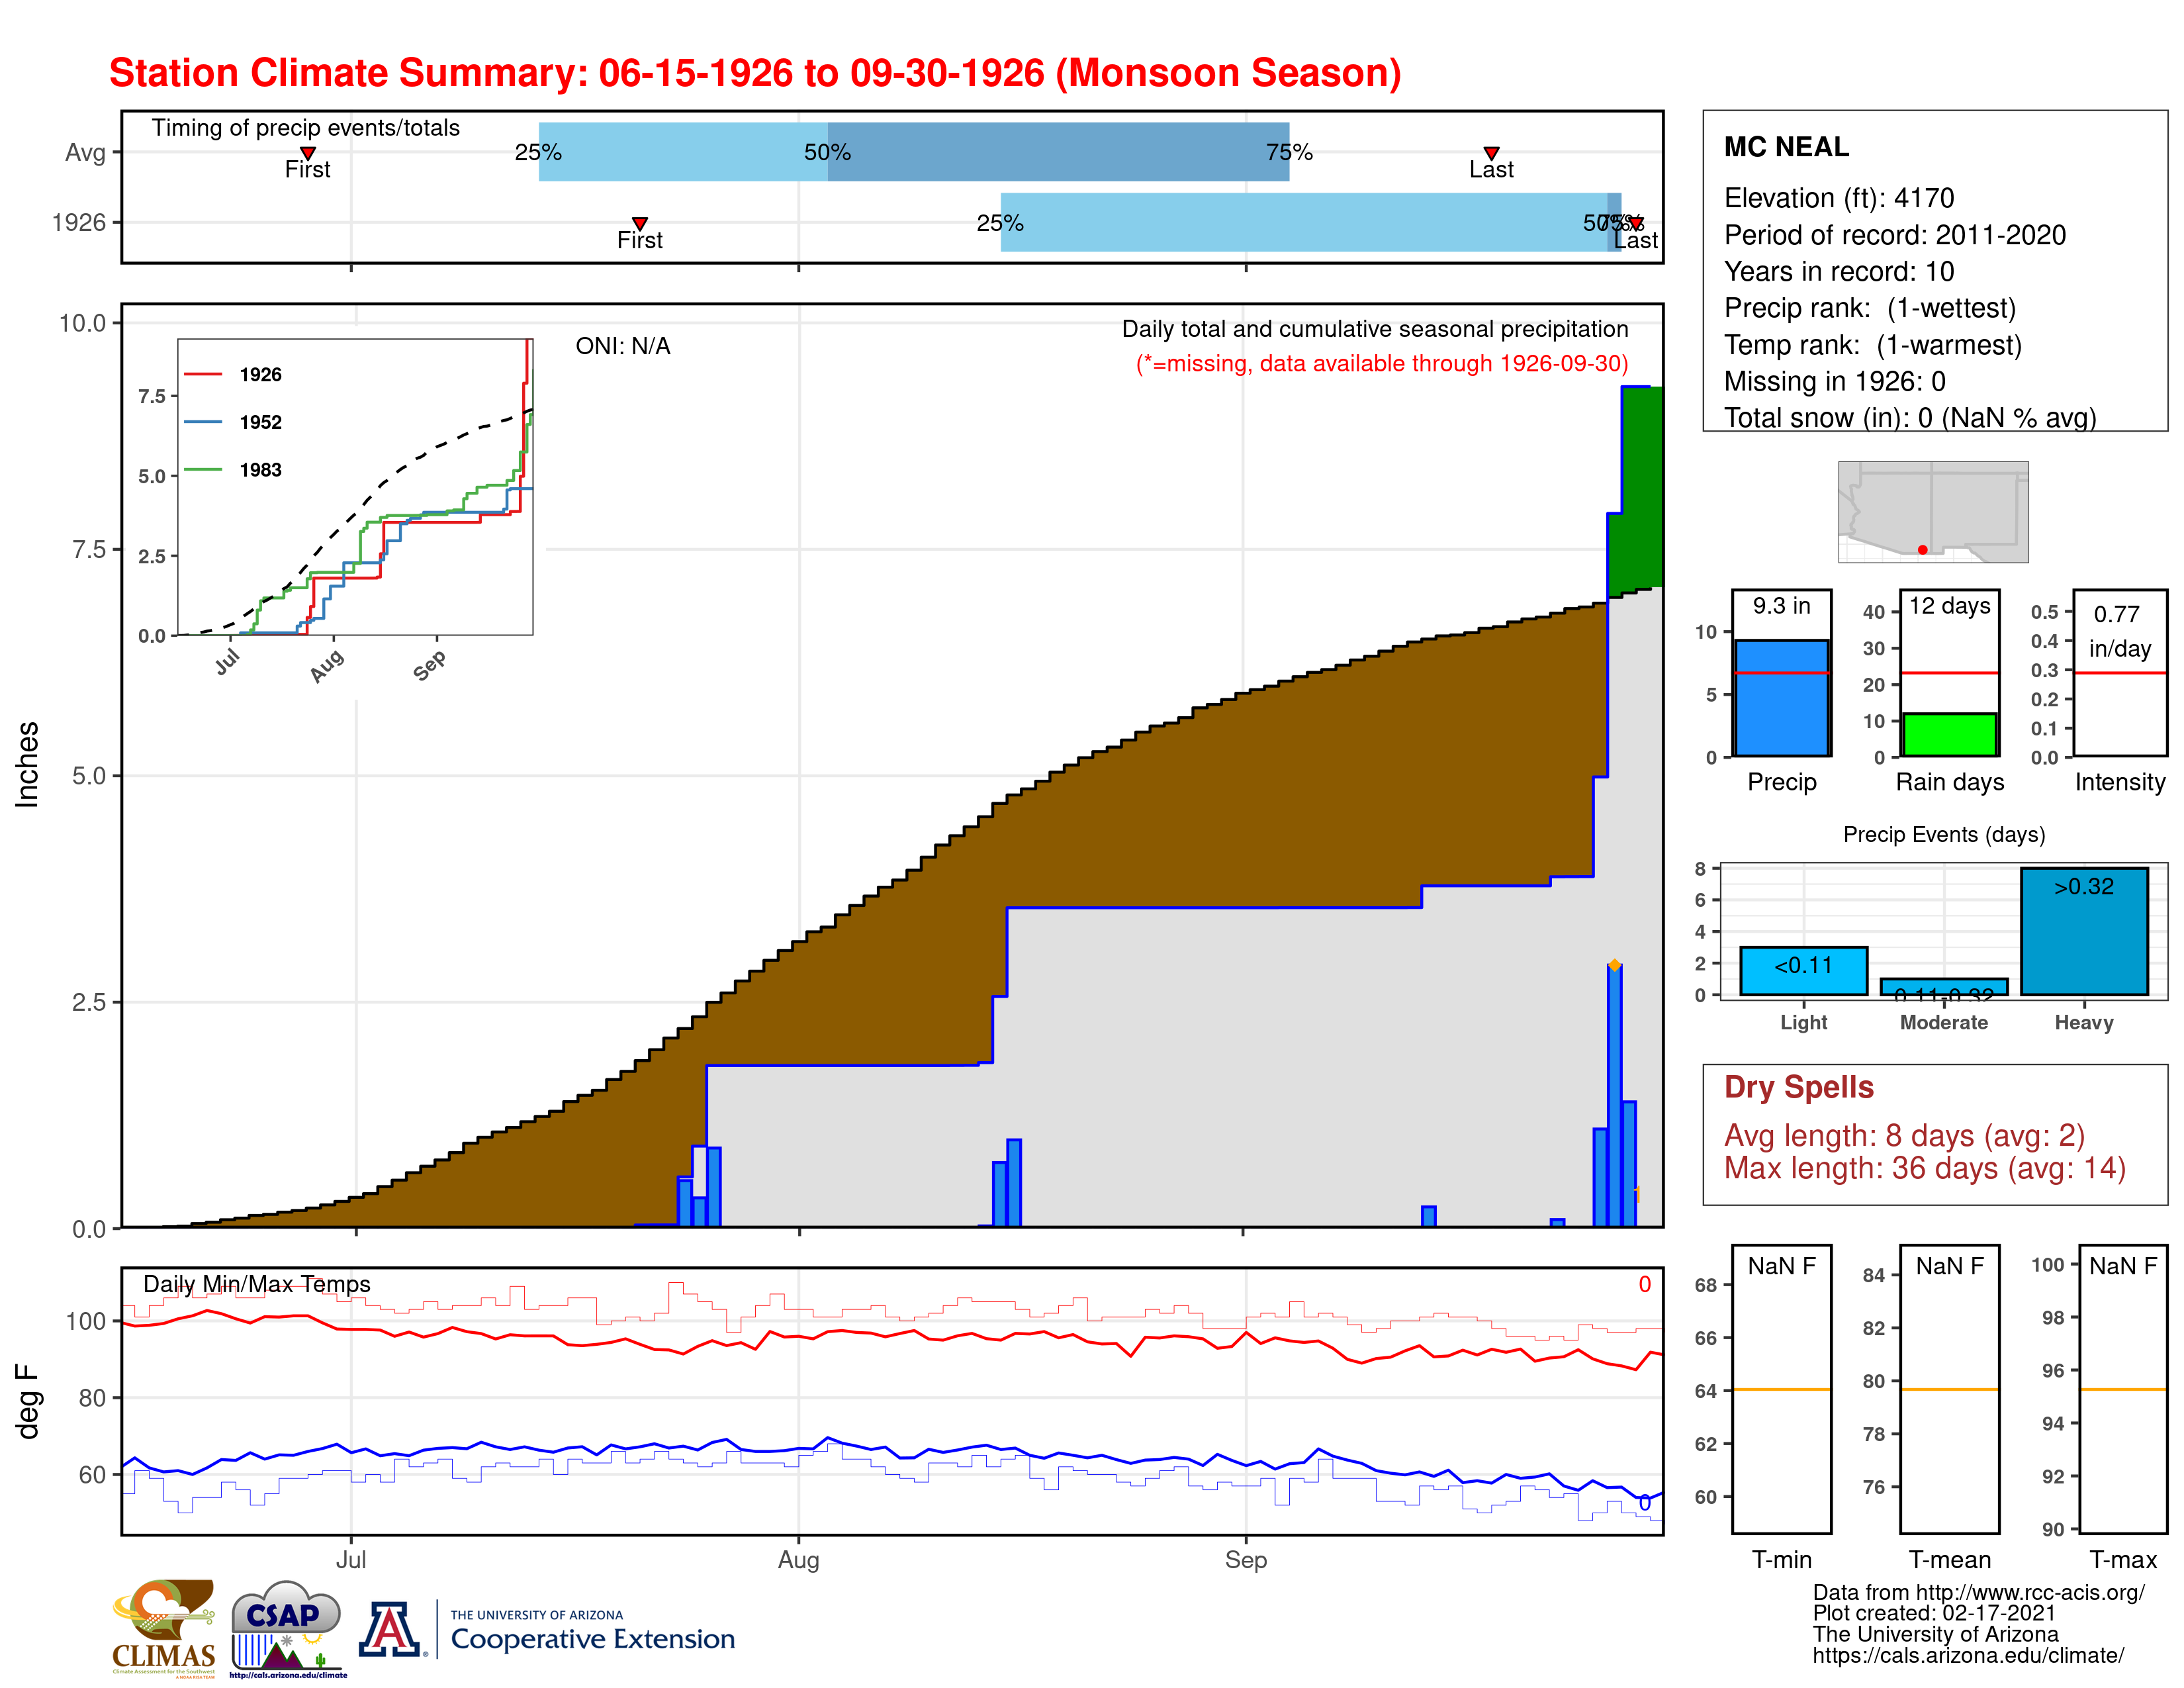This screenshot has width=2184, height=1688.
Task: Click the 1926 row 'First' triangle marker
Action: (640, 223)
